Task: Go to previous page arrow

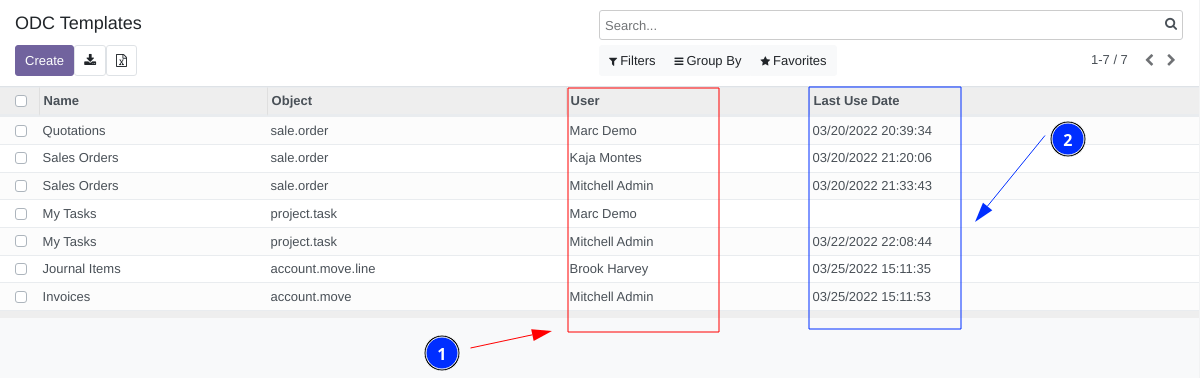Action: pos(1149,60)
